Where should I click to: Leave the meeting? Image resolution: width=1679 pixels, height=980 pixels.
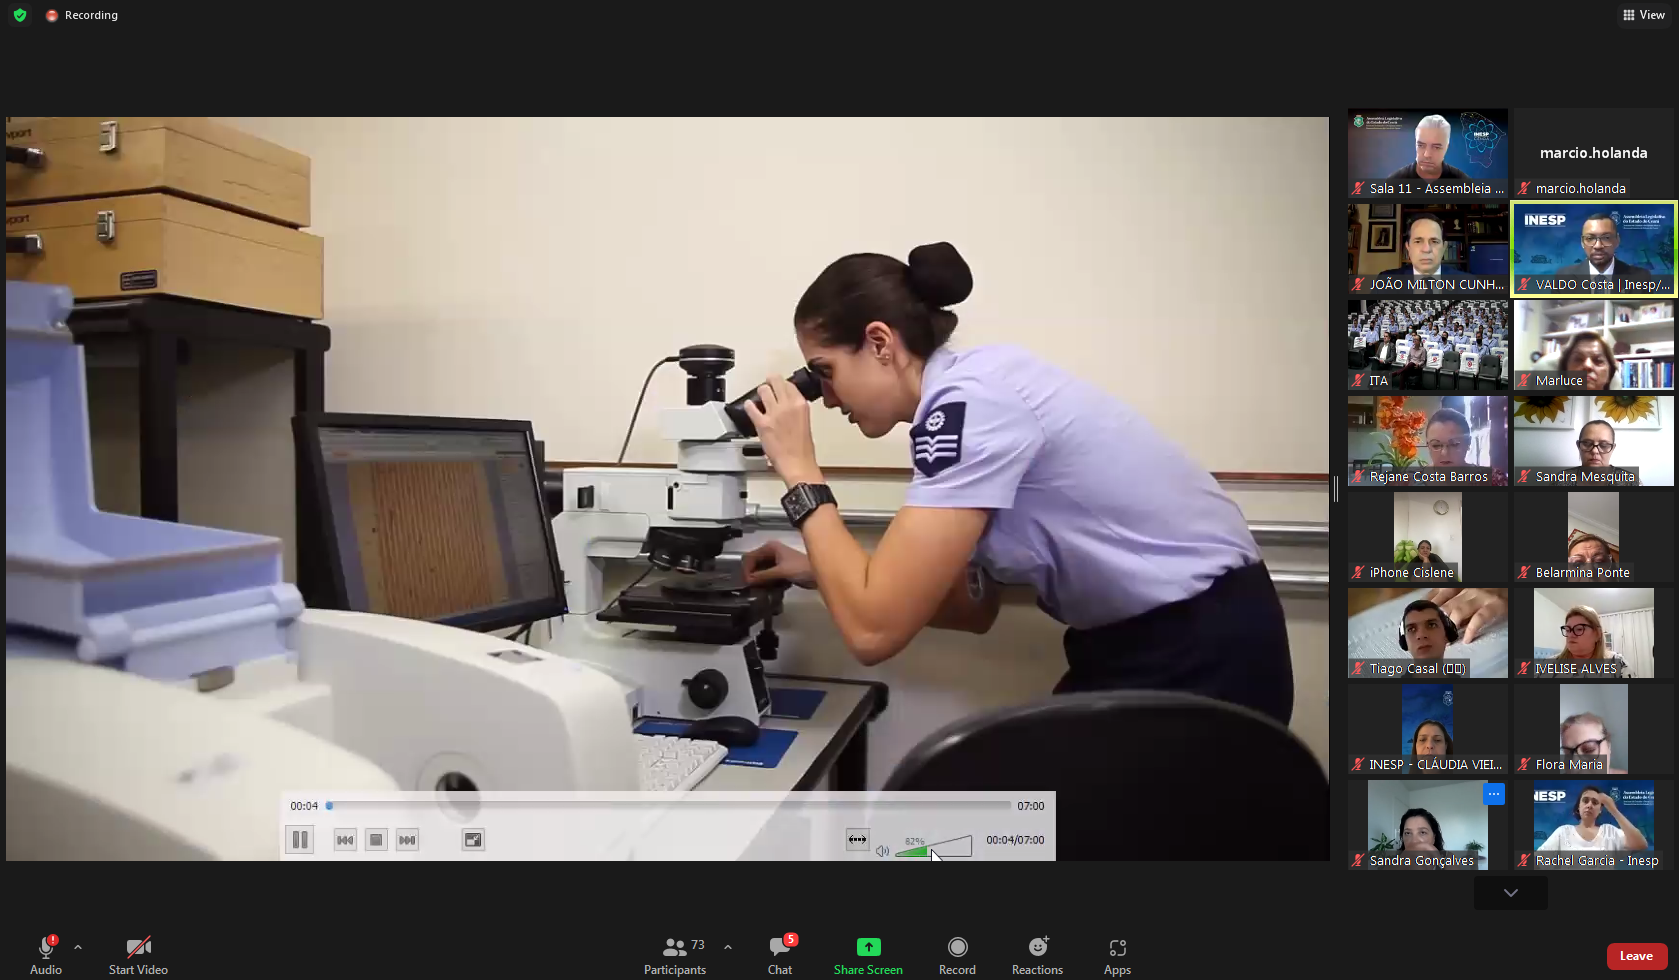(x=1636, y=956)
